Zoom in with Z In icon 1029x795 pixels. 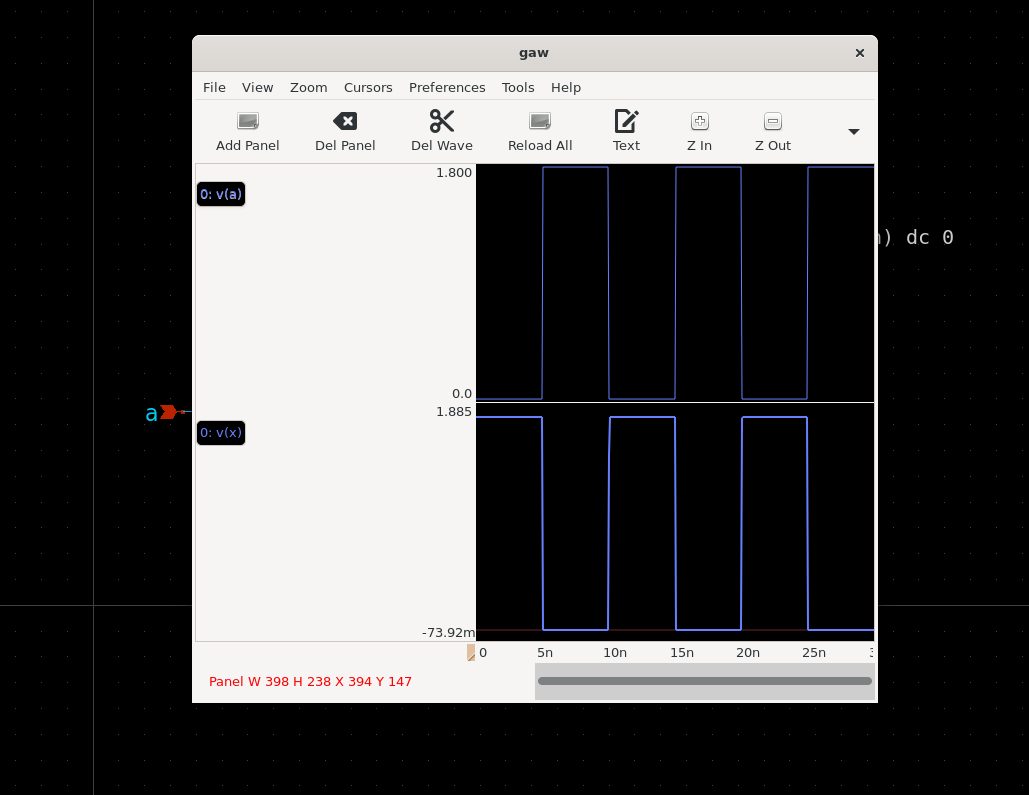[x=699, y=122]
